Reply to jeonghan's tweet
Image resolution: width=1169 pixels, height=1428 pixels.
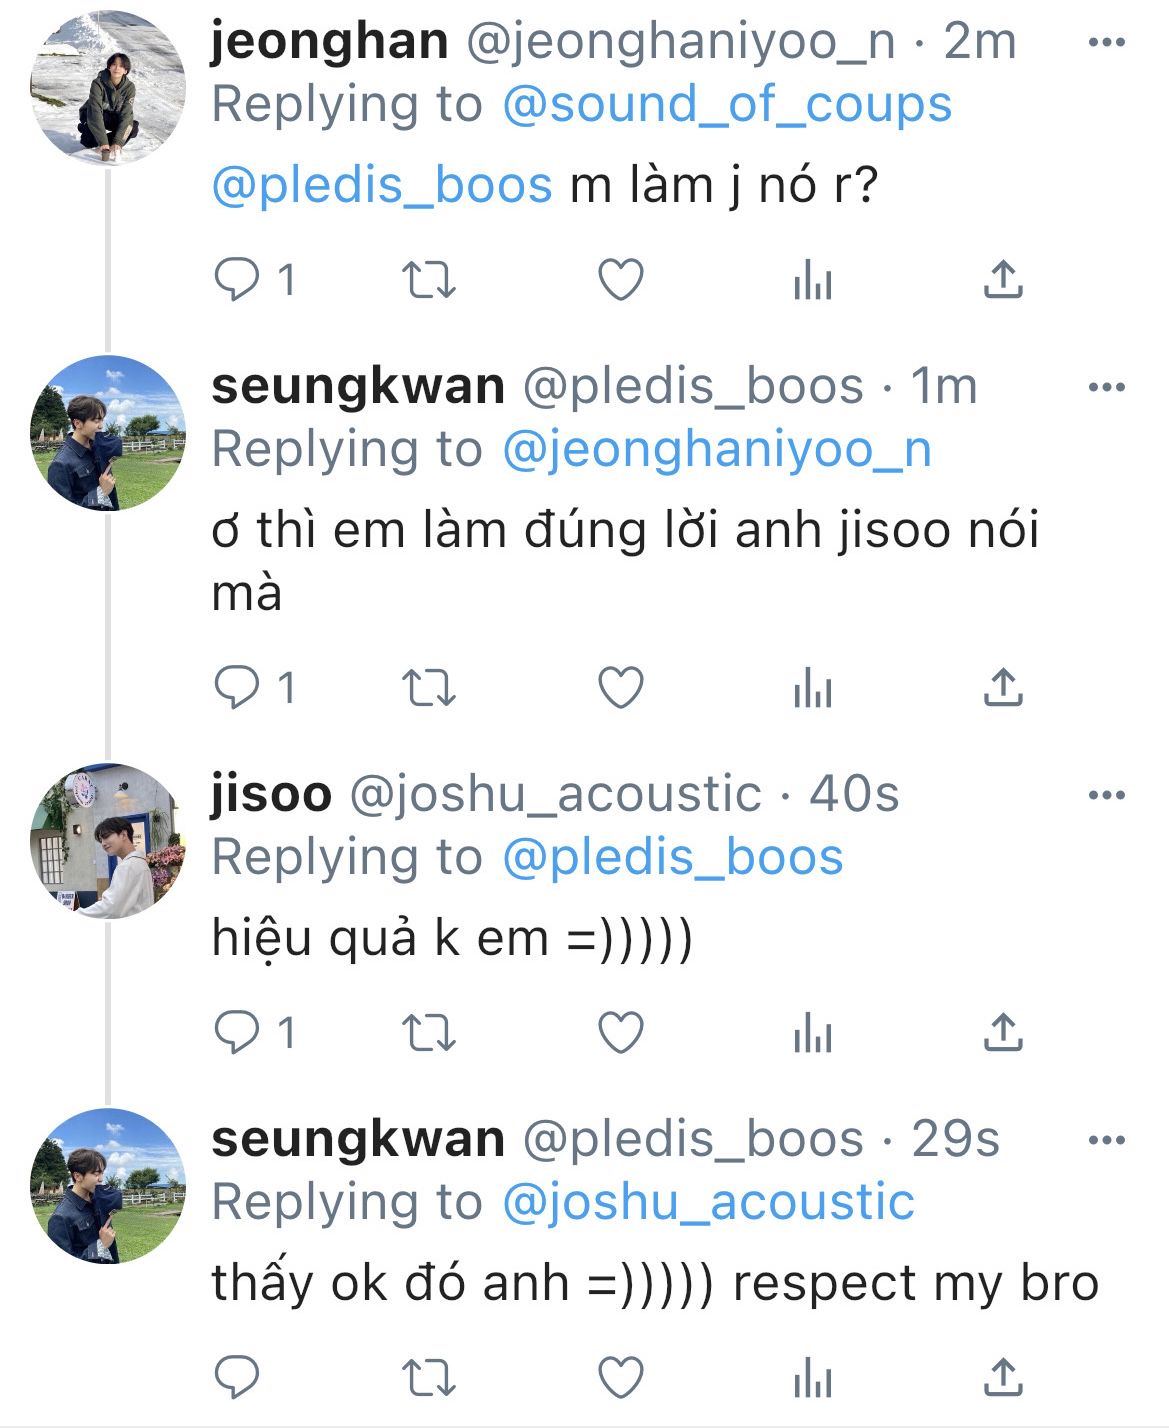(238, 281)
